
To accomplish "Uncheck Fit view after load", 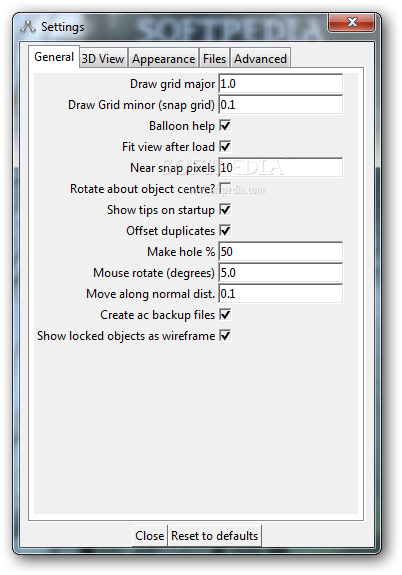I will (225, 147).
